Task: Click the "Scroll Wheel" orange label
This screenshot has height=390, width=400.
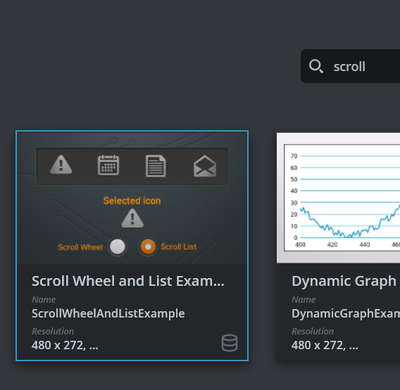Action: 80,247
